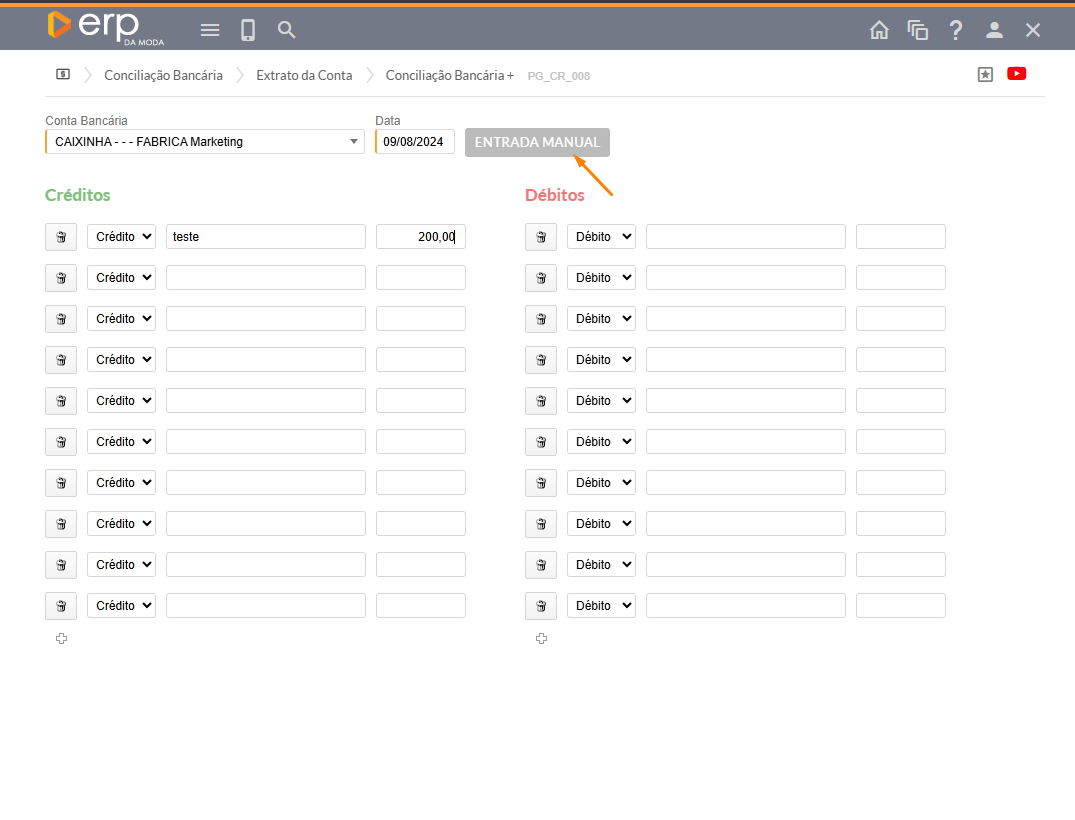Add a new row under Débitos
The height and width of the screenshot is (820, 1075).
541,638
